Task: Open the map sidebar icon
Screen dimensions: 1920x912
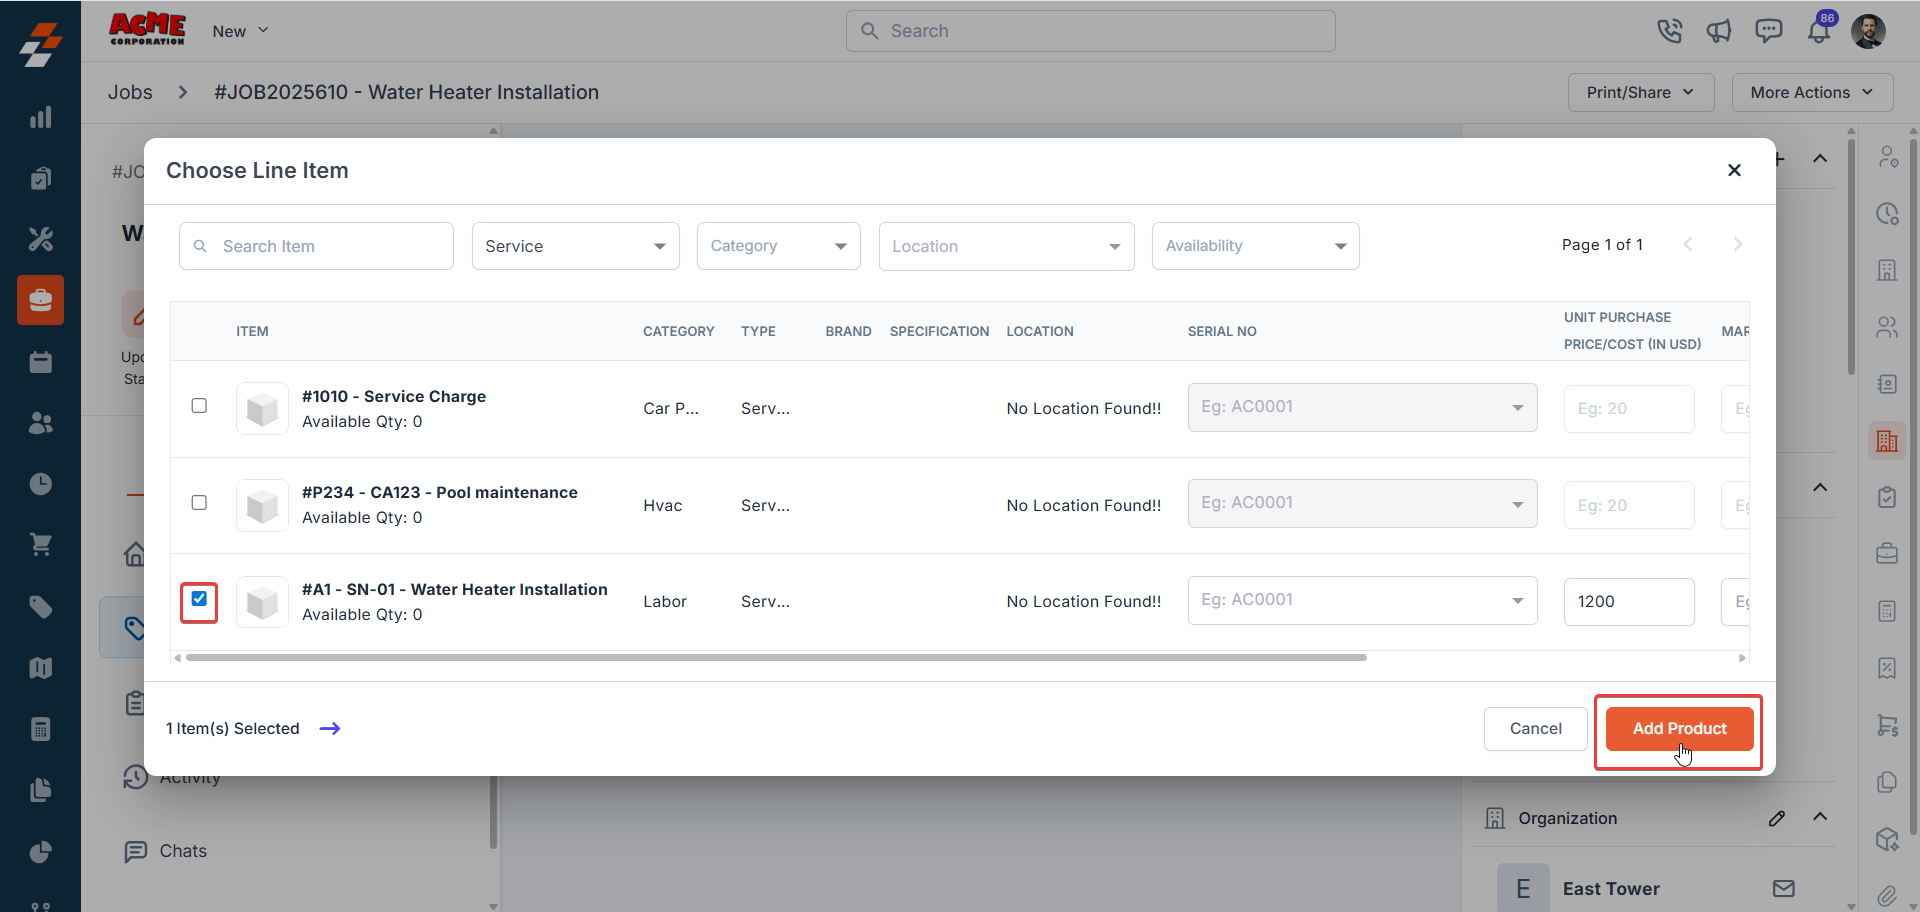Action: [x=40, y=668]
